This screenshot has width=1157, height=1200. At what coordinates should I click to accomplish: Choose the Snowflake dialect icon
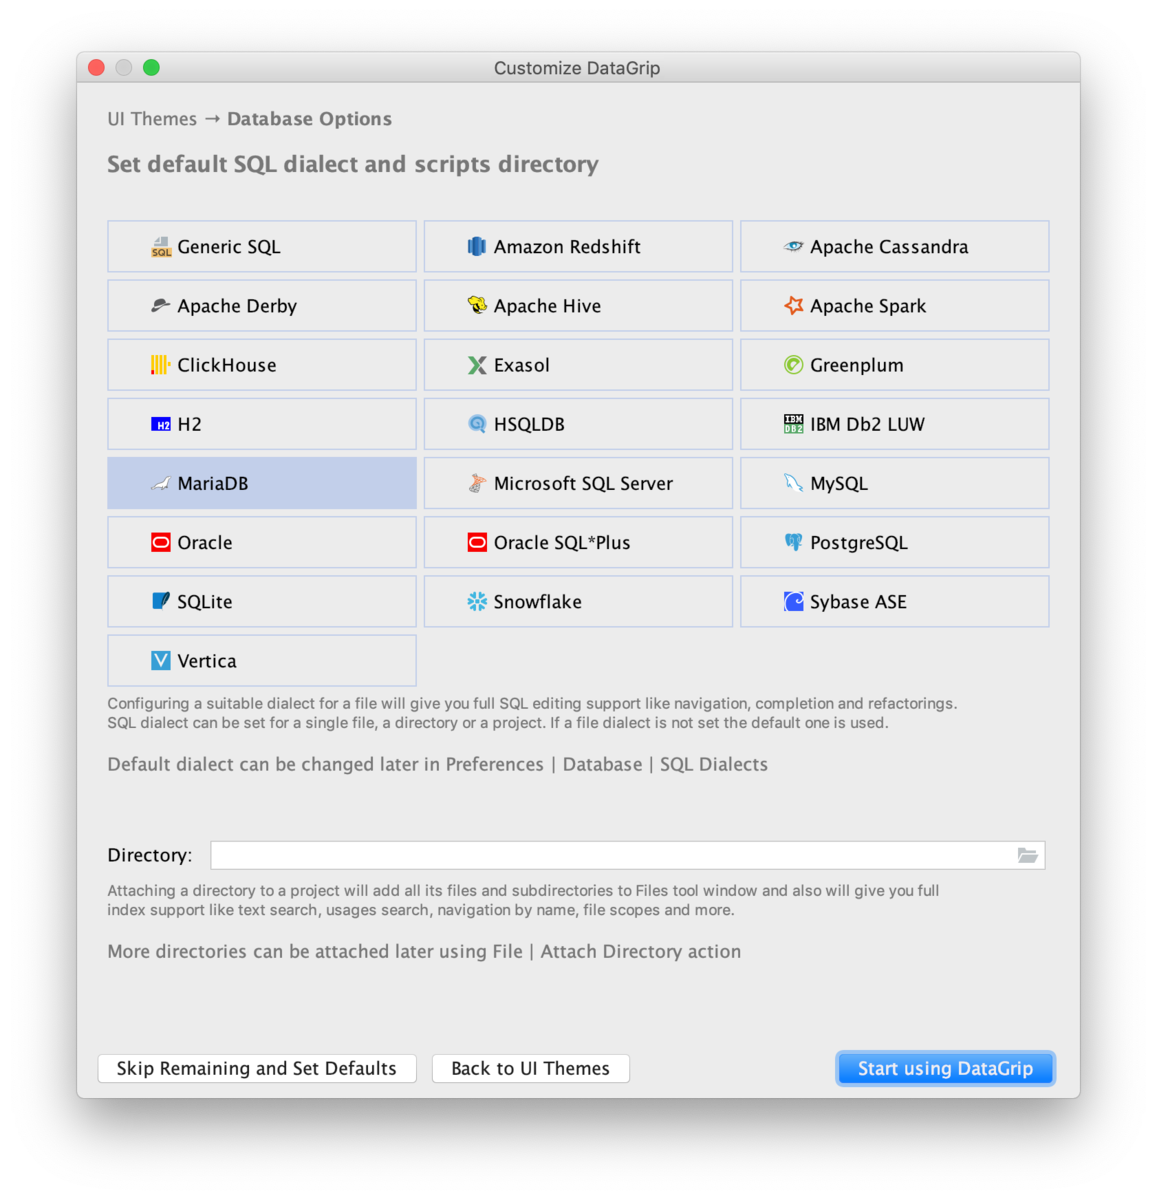(x=477, y=601)
